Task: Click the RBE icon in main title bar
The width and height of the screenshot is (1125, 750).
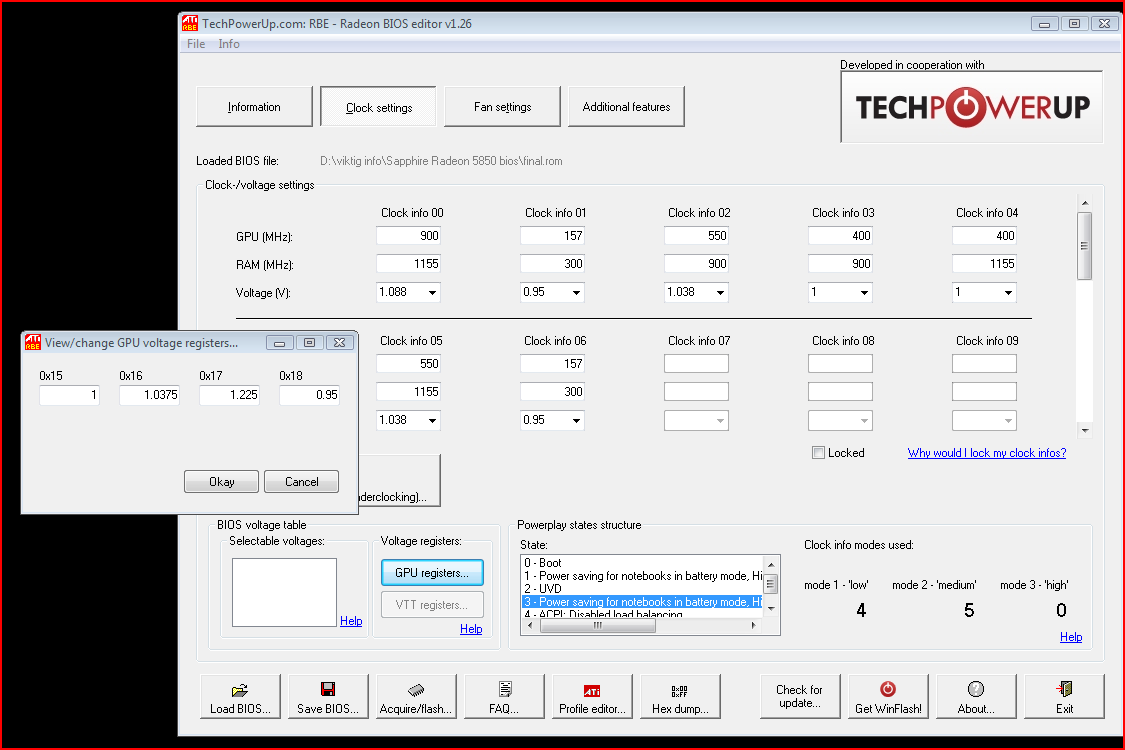Action: coord(189,24)
